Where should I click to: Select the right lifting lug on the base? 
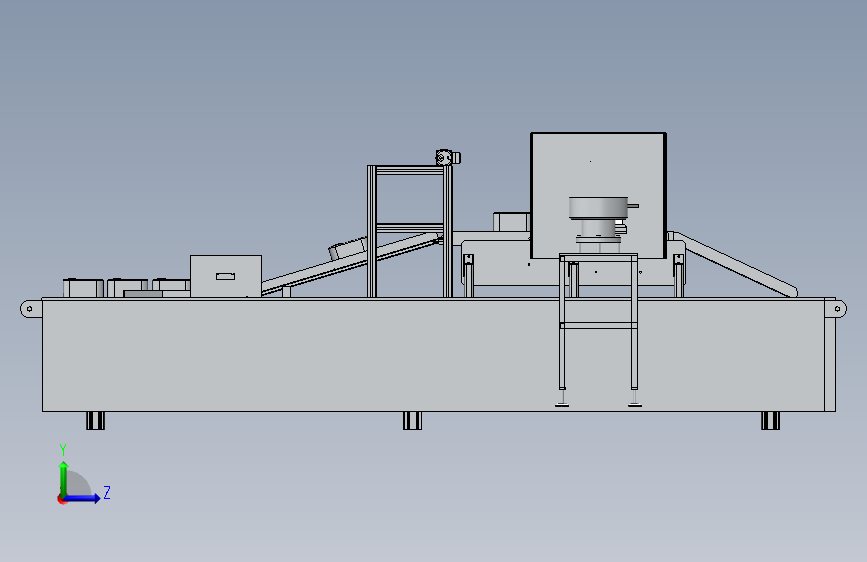click(x=836, y=309)
